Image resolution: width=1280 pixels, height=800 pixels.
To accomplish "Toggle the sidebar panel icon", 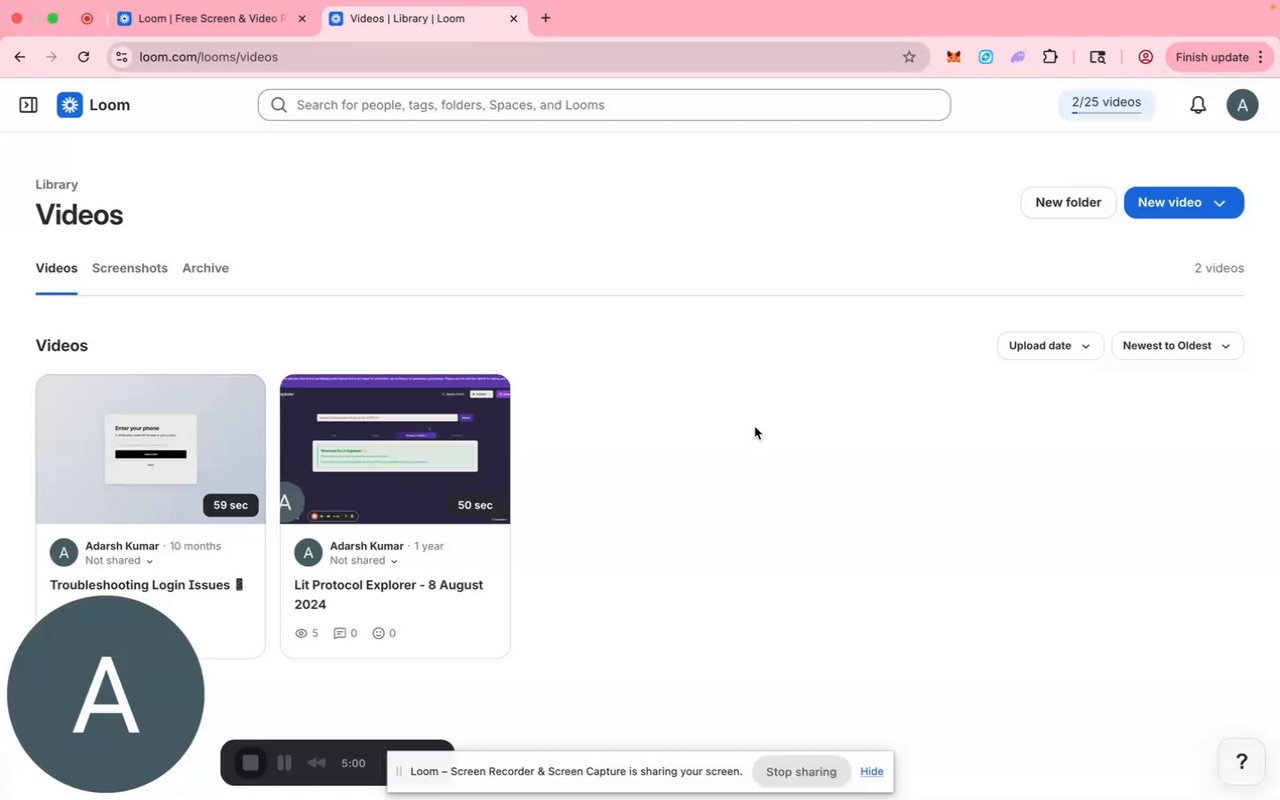I will [28, 105].
